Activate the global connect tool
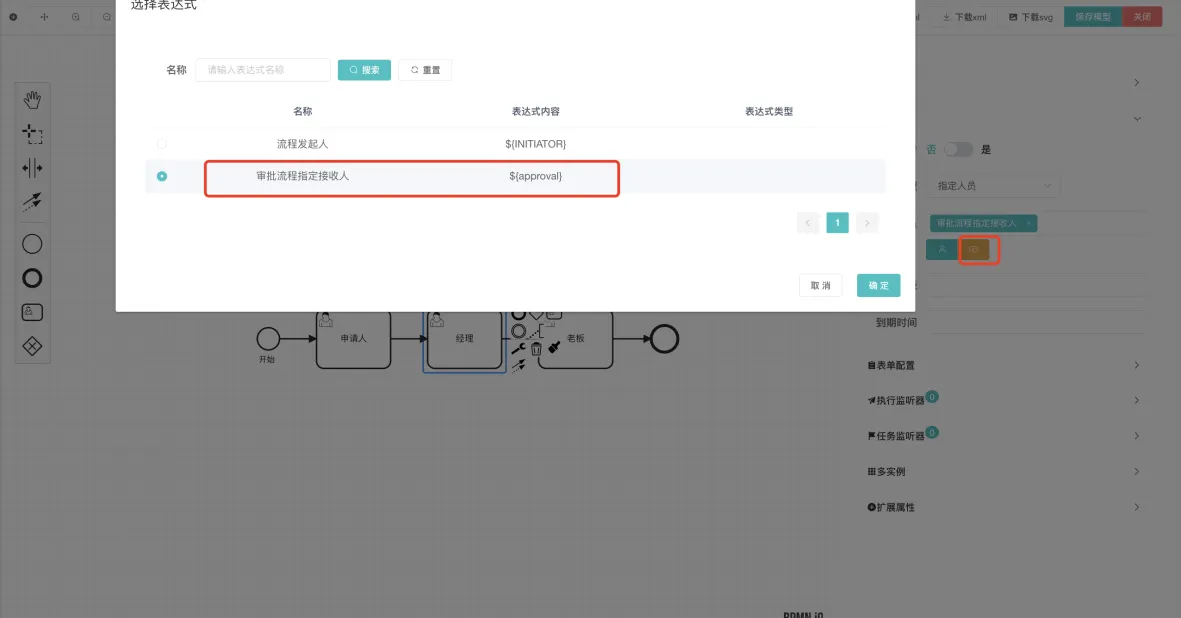This screenshot has width=1181, height=618. (32, 202)
